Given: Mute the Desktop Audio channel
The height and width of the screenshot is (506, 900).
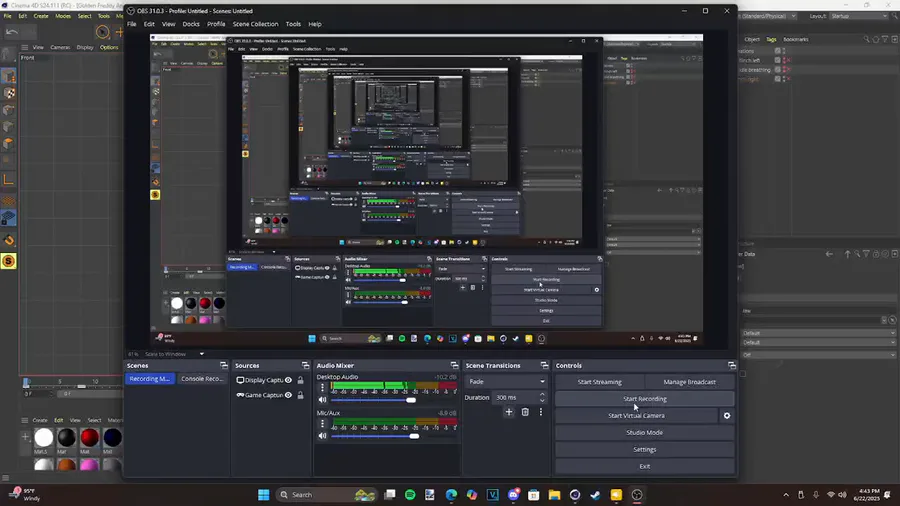Looking at the screenshot, I should click(x=323, y=400).
